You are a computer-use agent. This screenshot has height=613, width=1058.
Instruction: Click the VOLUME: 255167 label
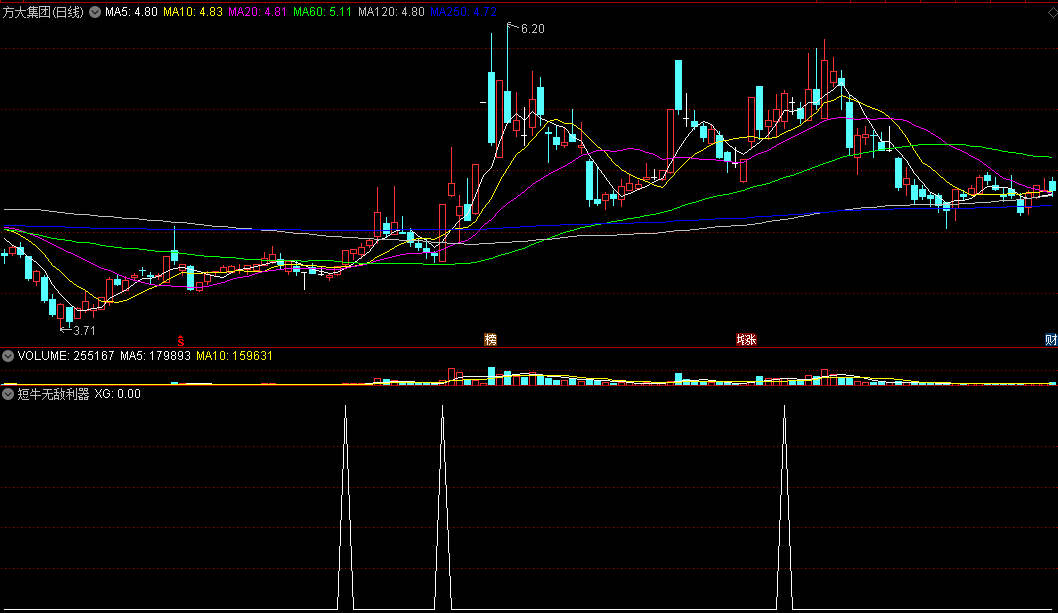coord(66,356)
